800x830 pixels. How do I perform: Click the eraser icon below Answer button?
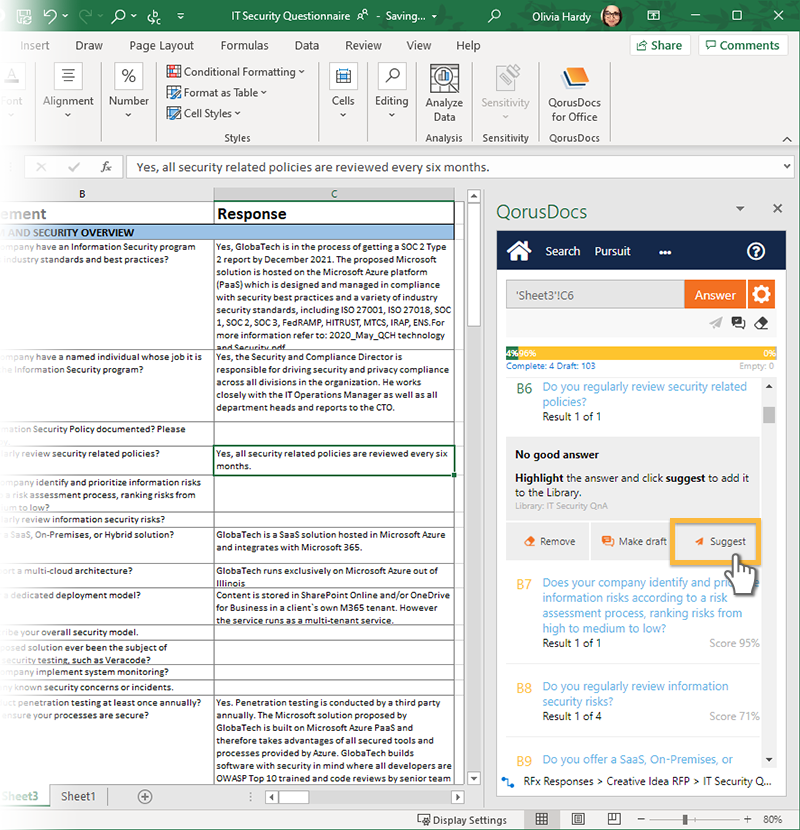pos(760,323)
